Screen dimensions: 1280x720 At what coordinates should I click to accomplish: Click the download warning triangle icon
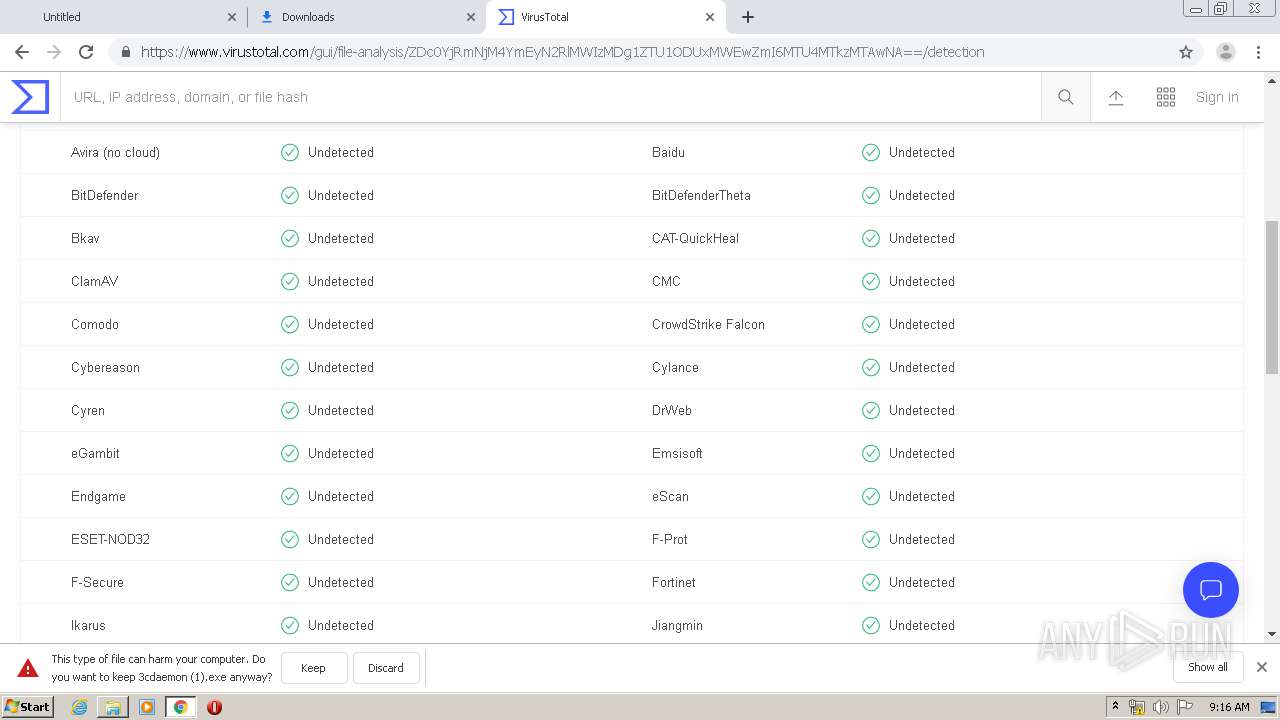point(28,668)
